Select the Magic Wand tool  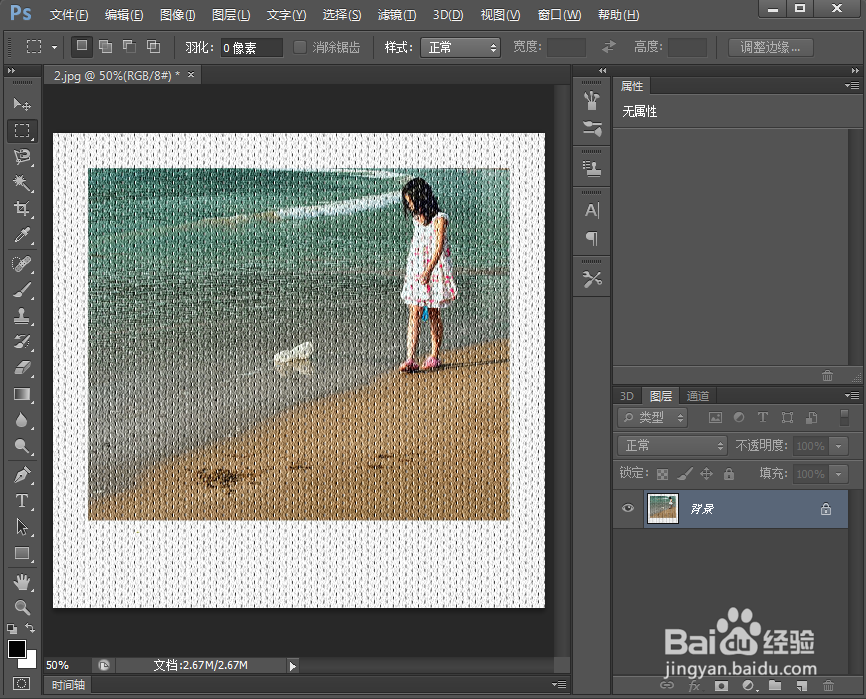tap(22, 183)
